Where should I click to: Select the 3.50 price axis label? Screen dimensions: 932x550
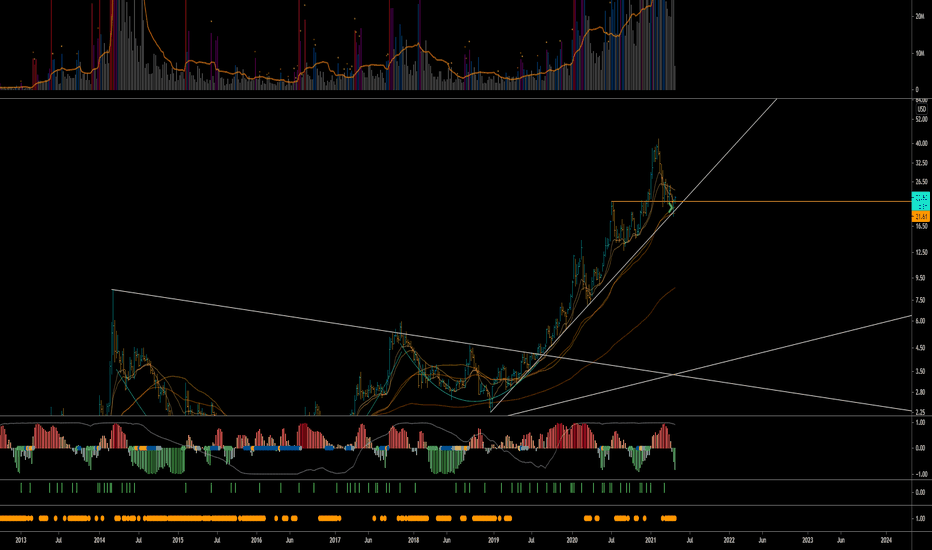[x=921, y=371]
